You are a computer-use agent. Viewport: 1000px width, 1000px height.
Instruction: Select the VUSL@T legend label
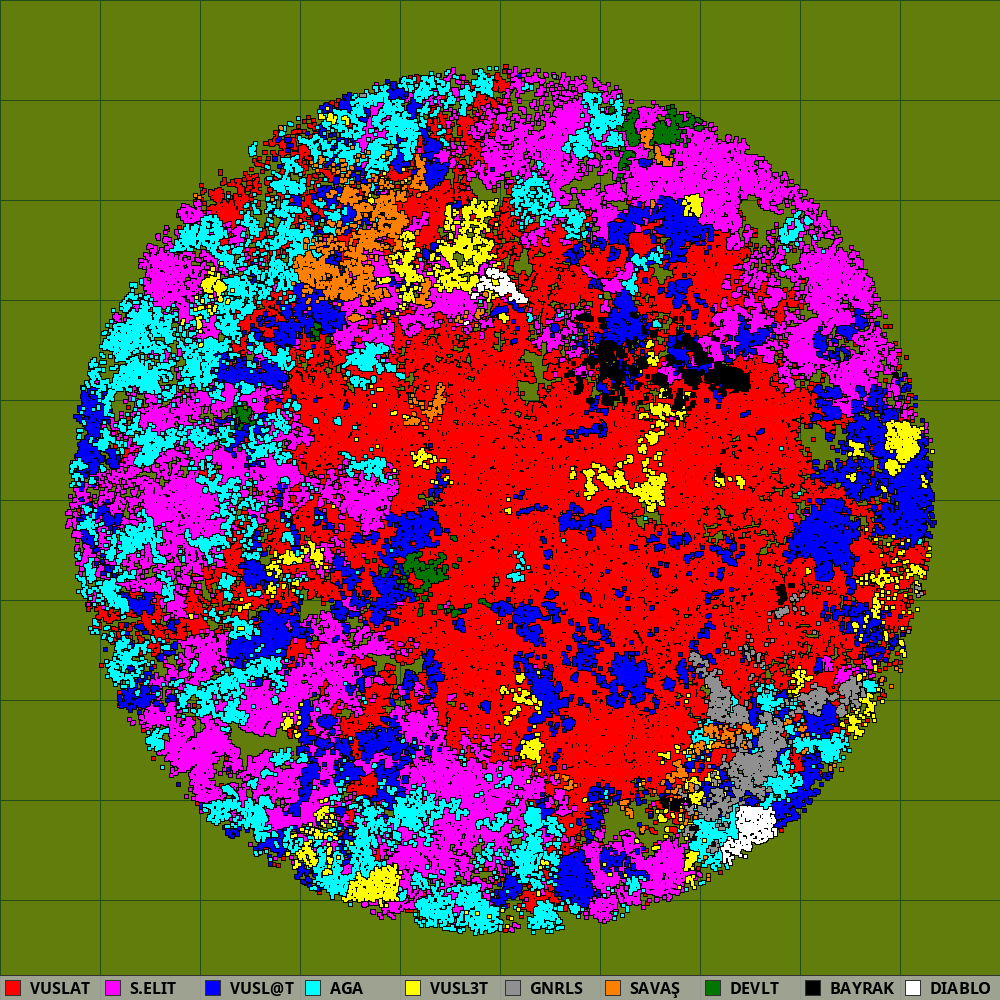pos(262,989)
